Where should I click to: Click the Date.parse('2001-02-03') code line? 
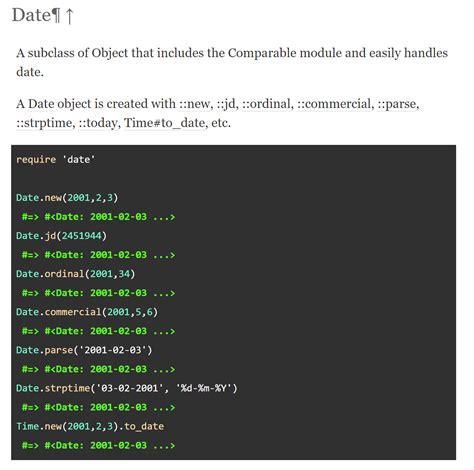point(84,350)
